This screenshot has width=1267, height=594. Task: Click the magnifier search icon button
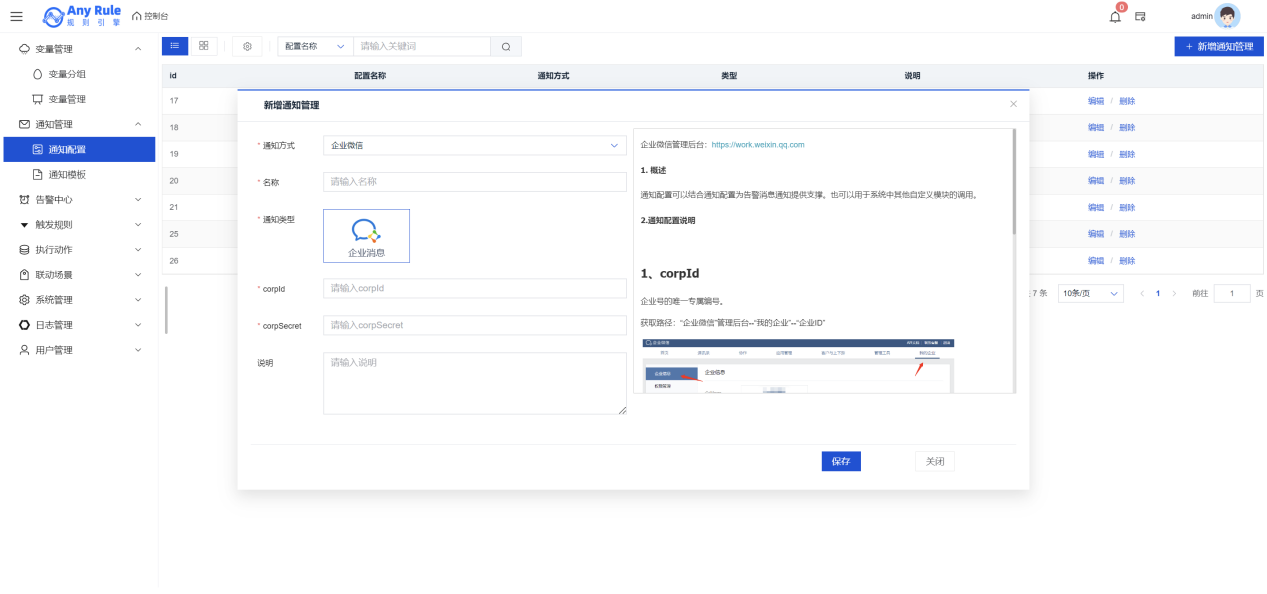tap(506, 46)
